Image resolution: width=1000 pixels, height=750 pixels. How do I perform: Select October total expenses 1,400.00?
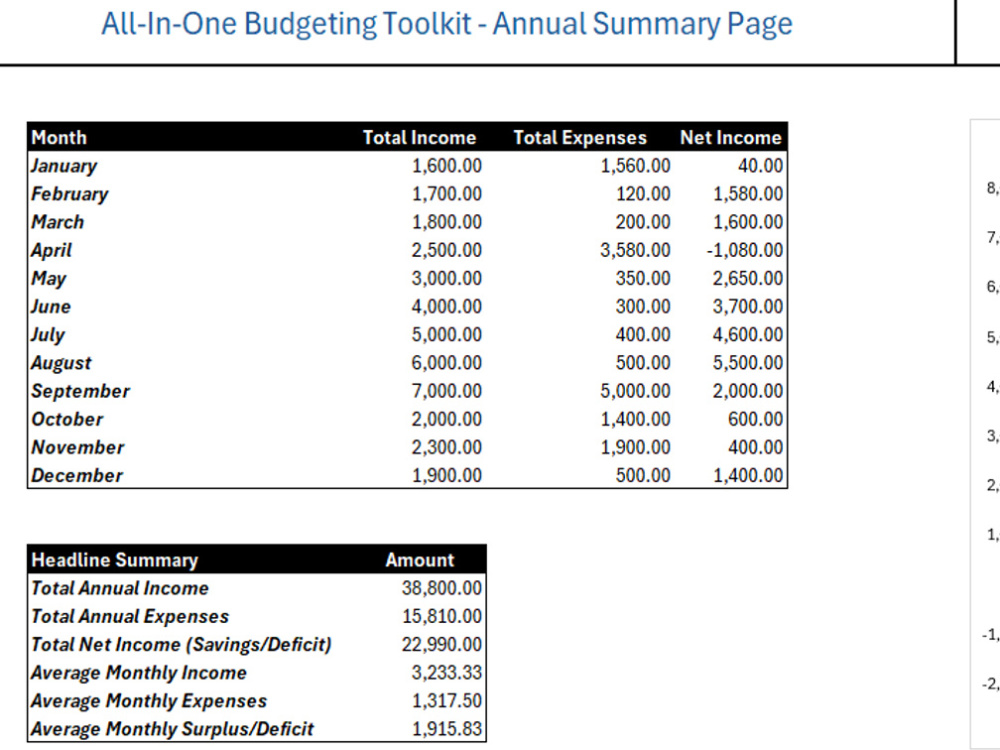pyautogui.click(x=635, y=419)
